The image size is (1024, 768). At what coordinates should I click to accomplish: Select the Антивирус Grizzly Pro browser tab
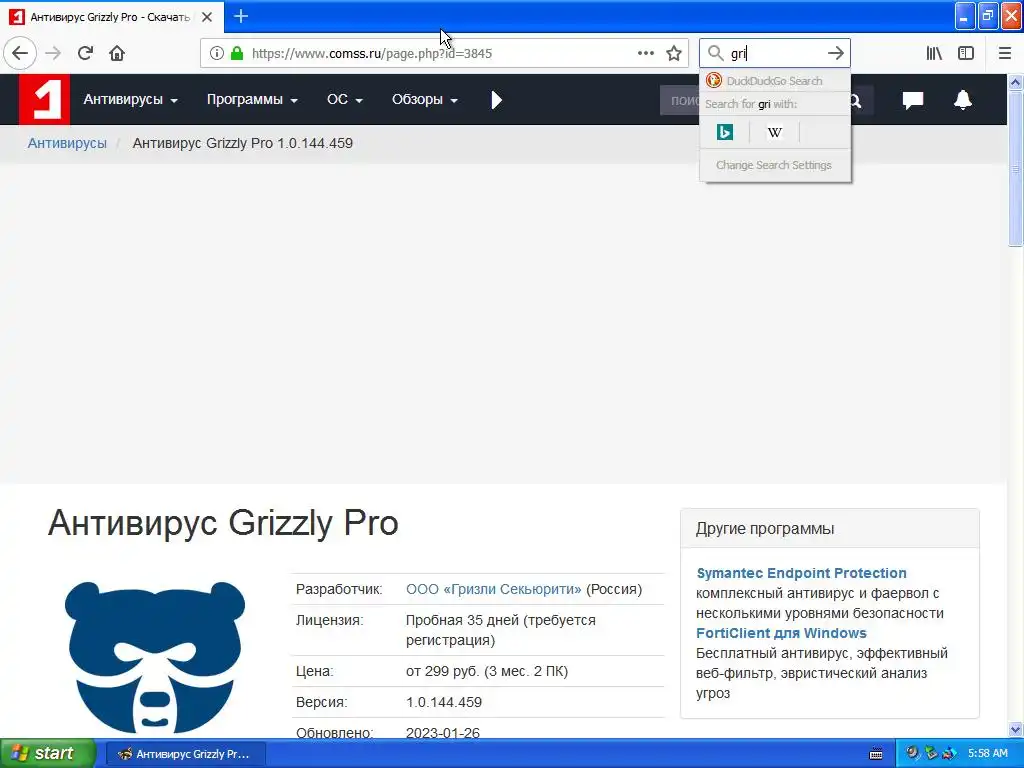pos(111,17)
